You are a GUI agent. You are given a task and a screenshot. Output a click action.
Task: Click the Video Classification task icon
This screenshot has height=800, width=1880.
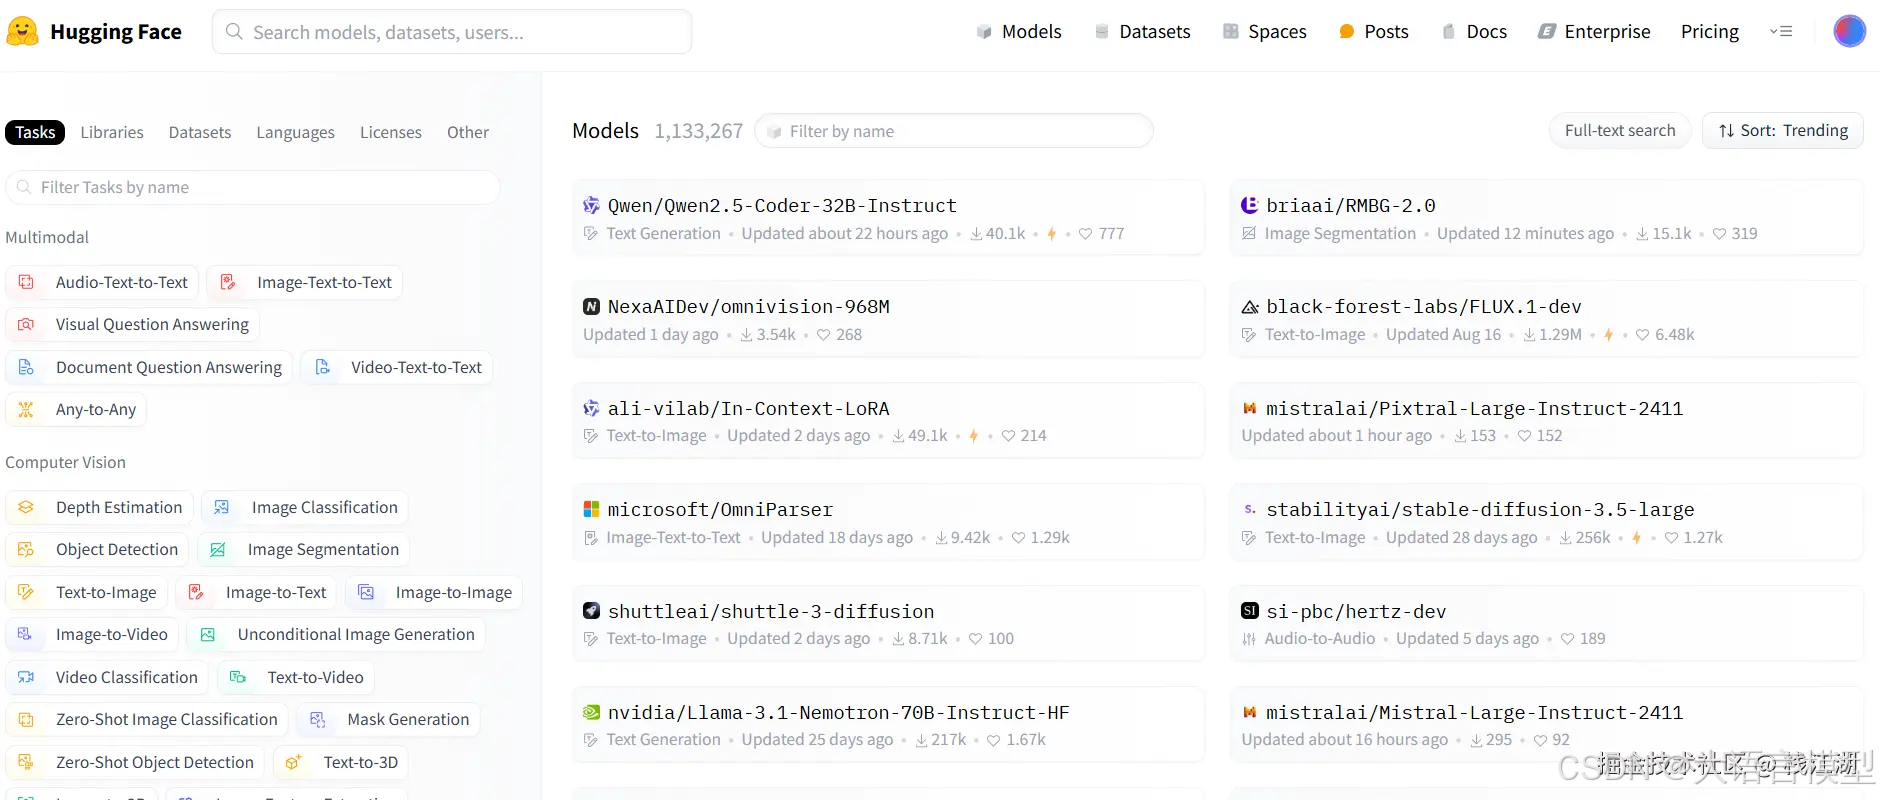pyautogui.click(x=27, y=678)
